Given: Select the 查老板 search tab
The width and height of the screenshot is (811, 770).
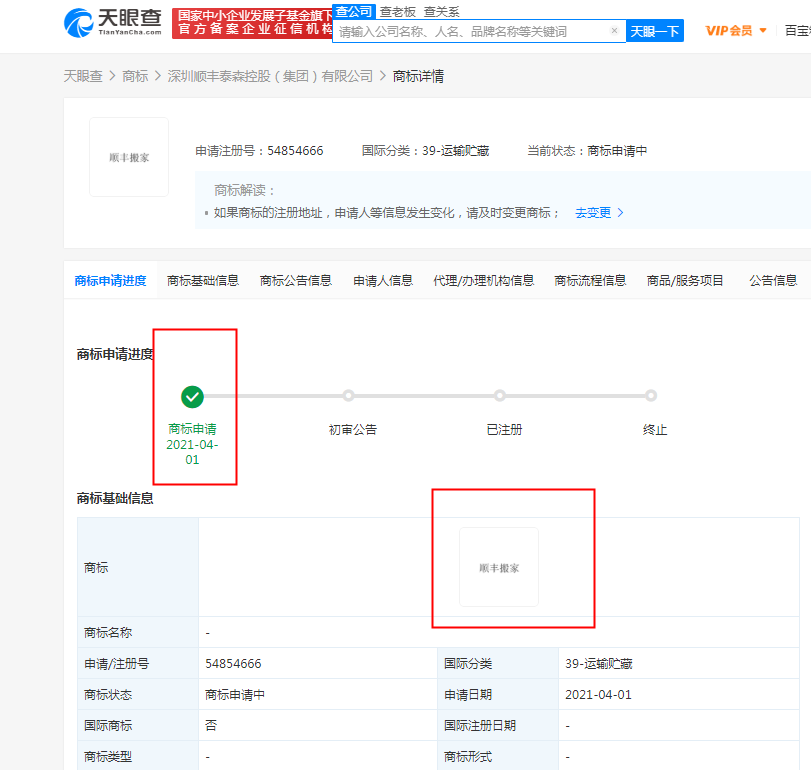Looking at the screenshot, I should (397, 11).
